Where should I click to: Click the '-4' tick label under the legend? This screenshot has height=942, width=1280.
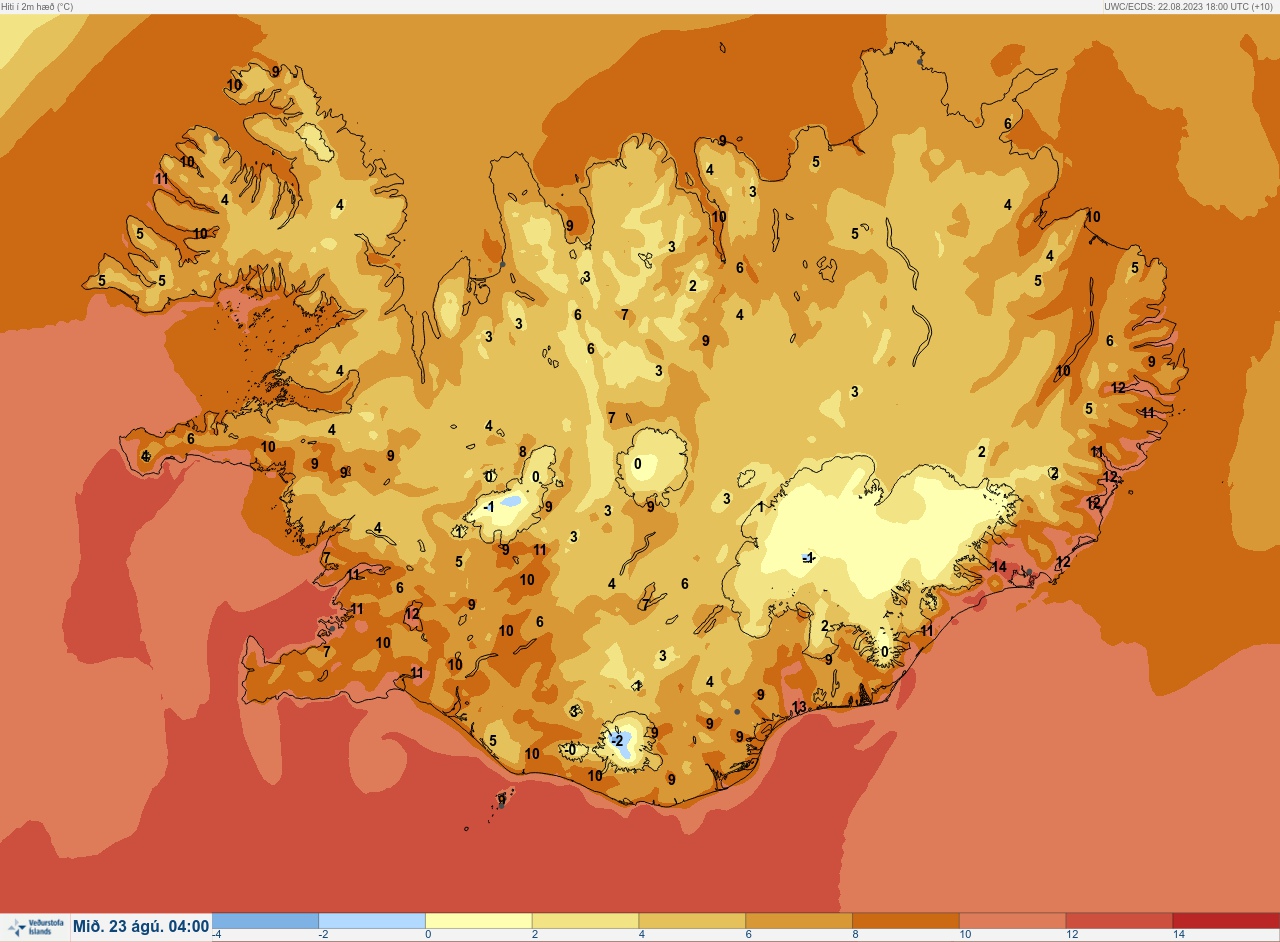pos(216,935)
